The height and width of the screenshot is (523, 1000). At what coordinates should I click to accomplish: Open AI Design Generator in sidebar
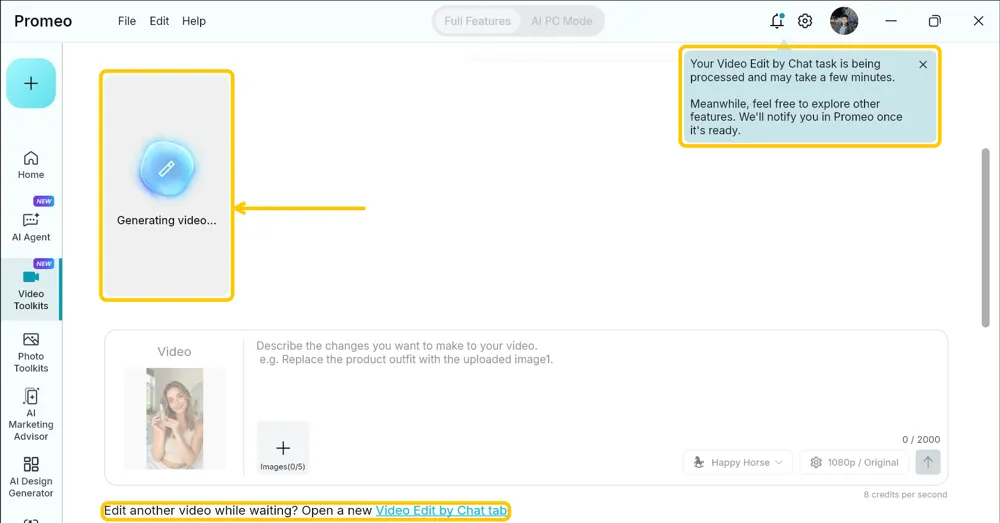(x=31, y=477)
